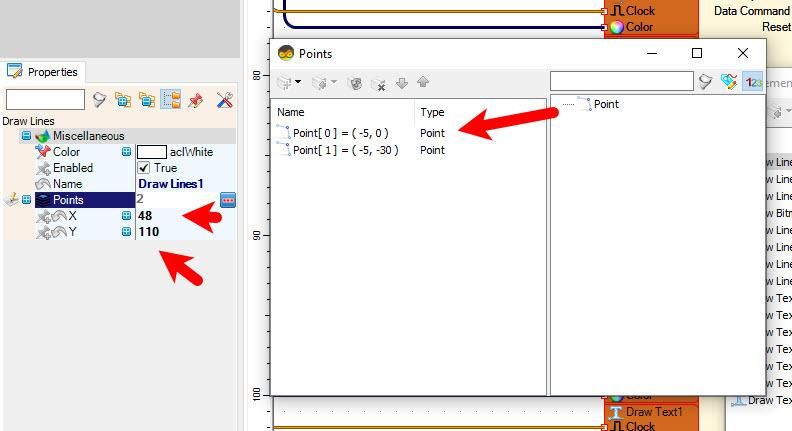
Task: Open the tools wrench icon in Properties
Action: coord(225,100)
